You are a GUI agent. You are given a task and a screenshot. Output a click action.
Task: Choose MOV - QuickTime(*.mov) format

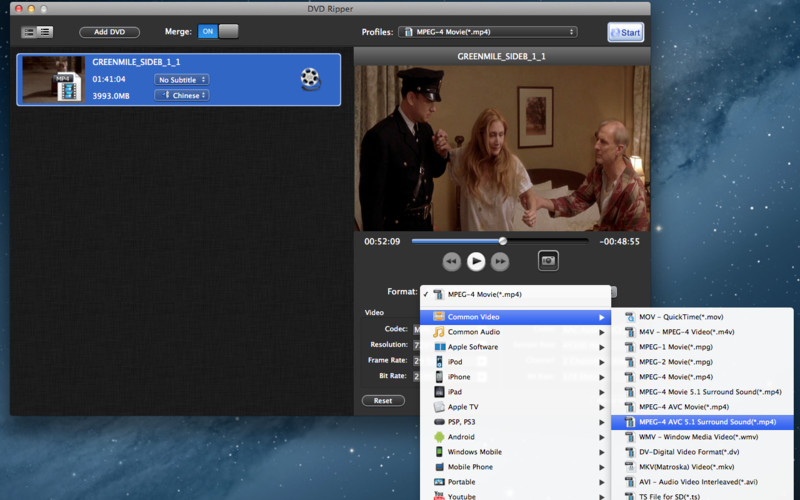pyautogui.click(x=702, y=317)
